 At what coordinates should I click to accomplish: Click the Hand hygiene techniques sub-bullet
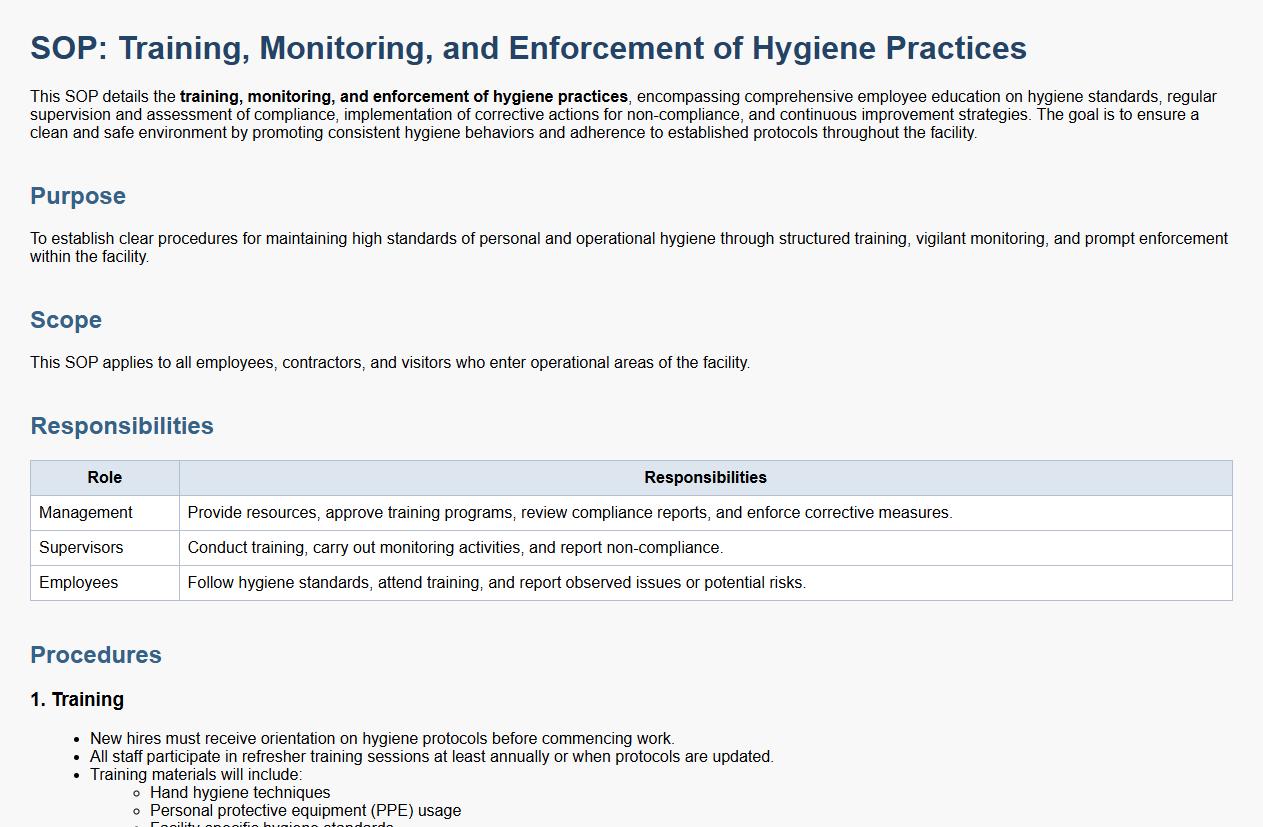[x=240, y=793]
